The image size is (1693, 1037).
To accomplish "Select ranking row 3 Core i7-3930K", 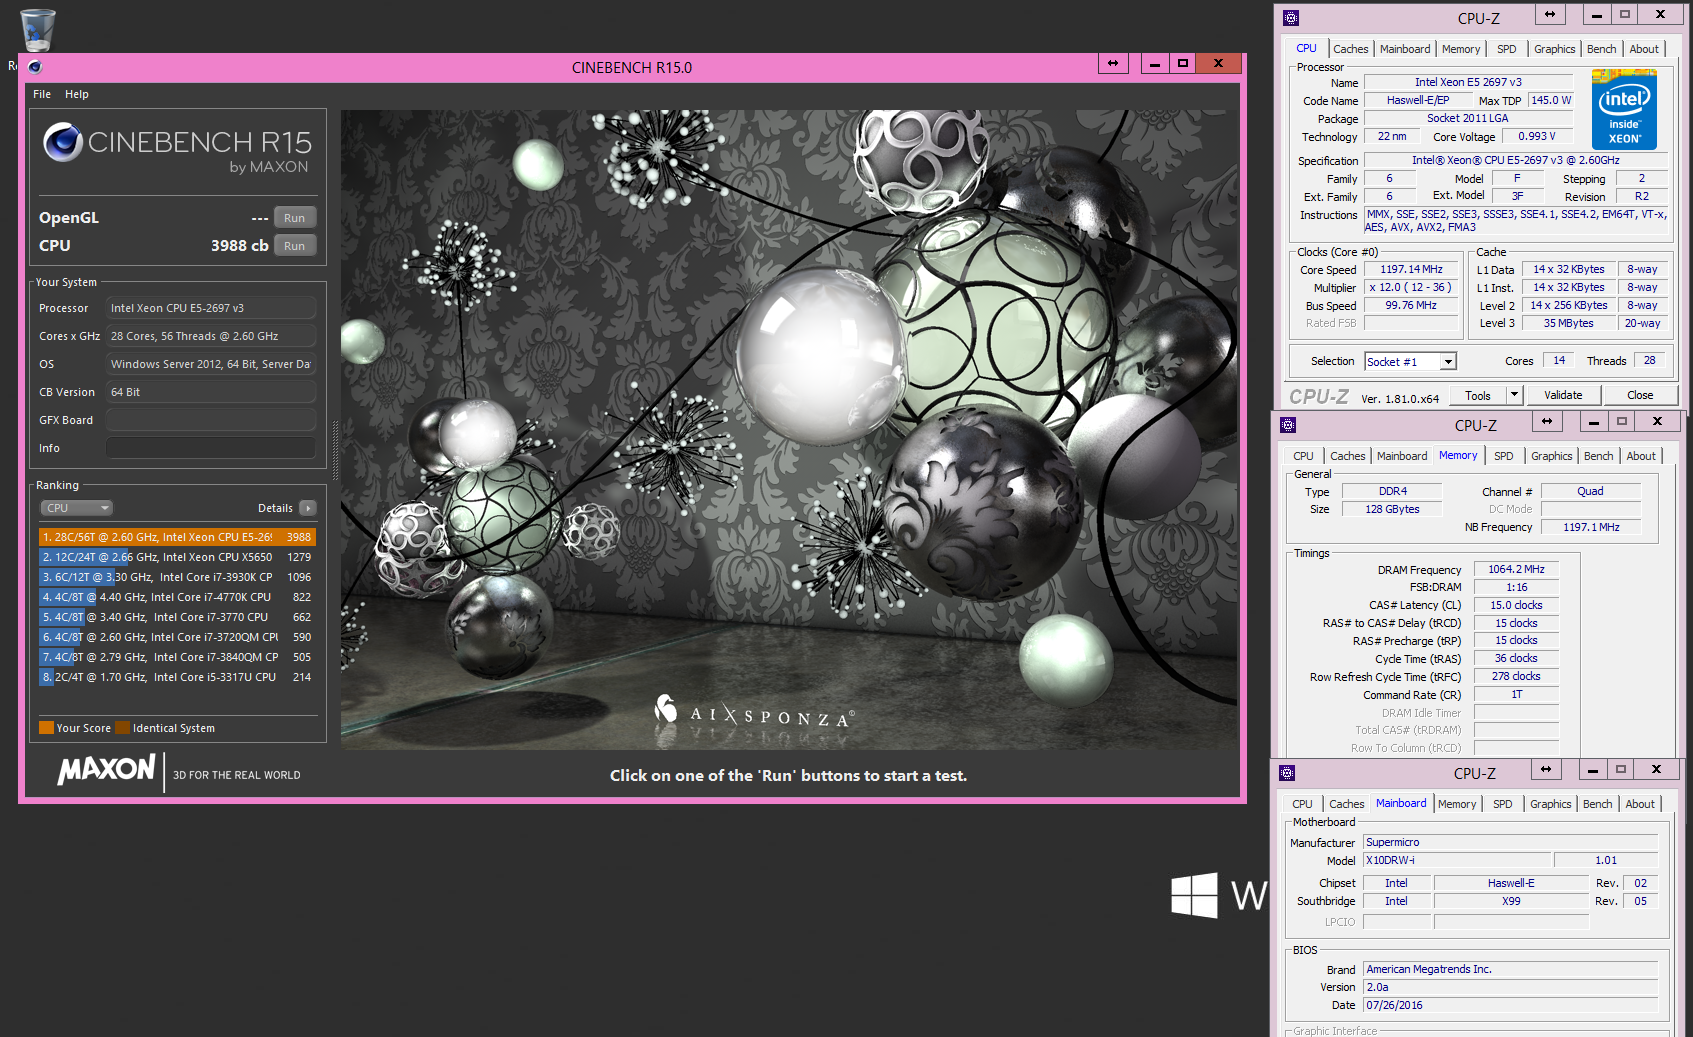I will pyautogui.click(x=178, y=577).
